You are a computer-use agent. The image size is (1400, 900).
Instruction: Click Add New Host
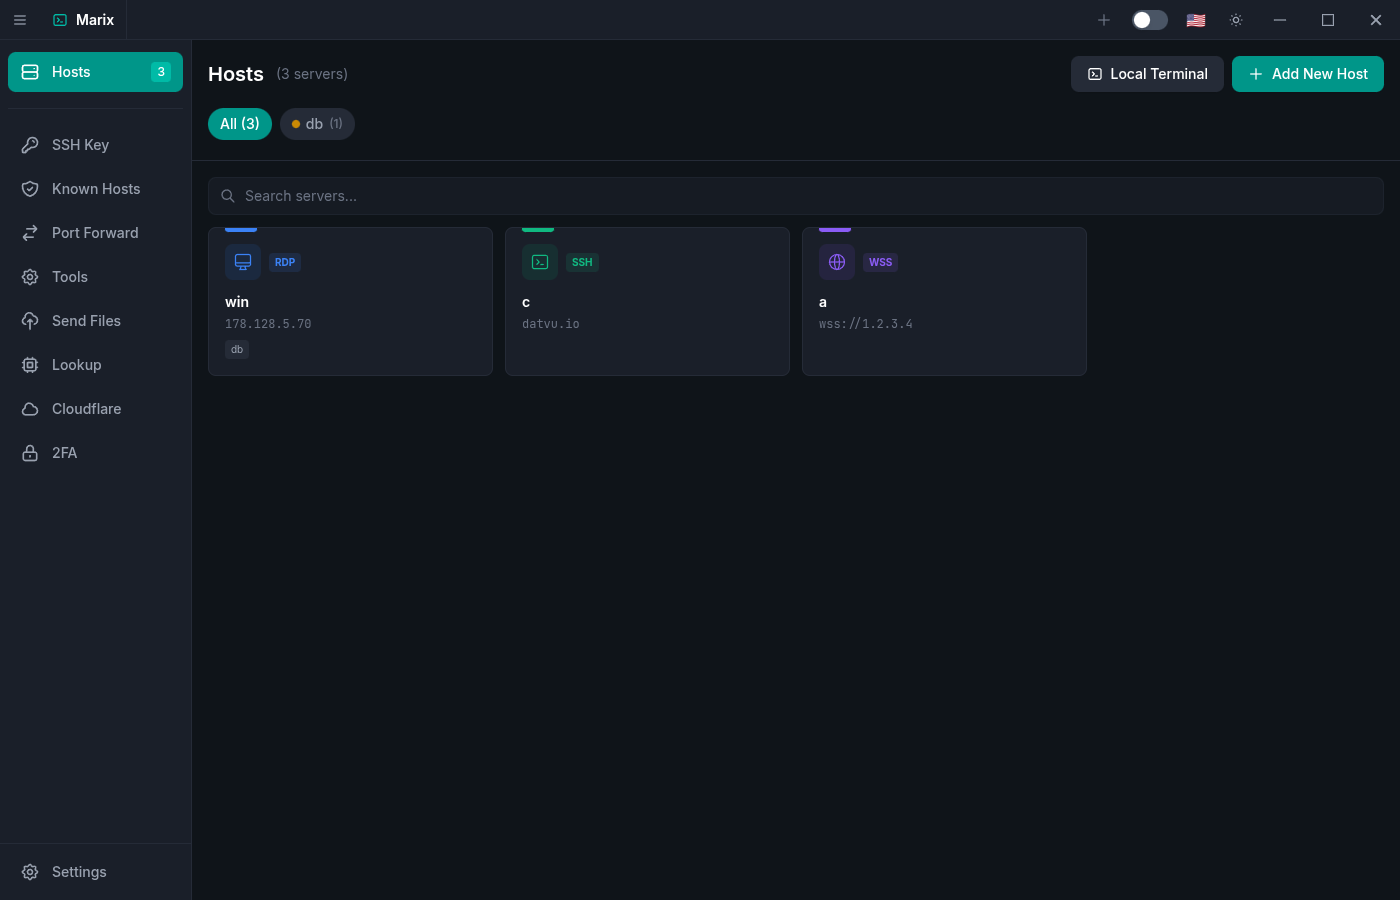click(x=1308, y=73)
